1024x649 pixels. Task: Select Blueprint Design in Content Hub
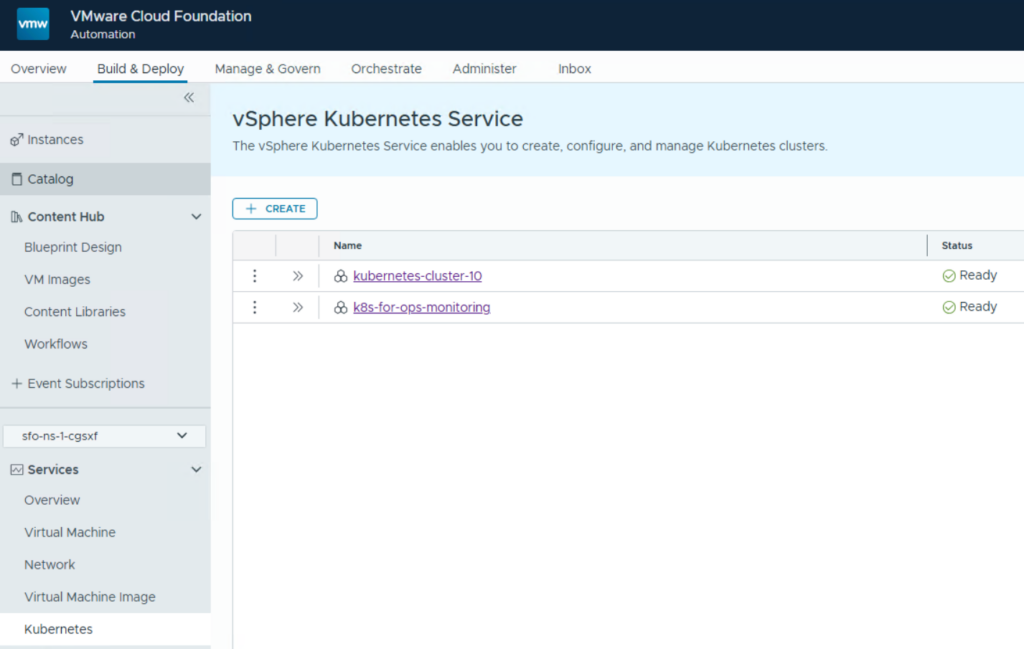(73, 248)
